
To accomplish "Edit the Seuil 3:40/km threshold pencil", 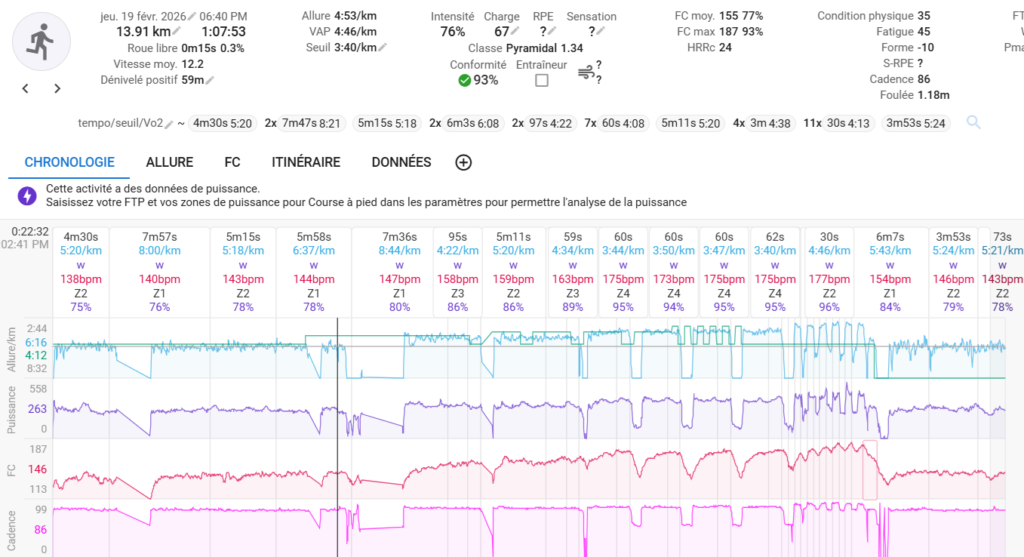I will pyautogui.click(x=382, y=48).
